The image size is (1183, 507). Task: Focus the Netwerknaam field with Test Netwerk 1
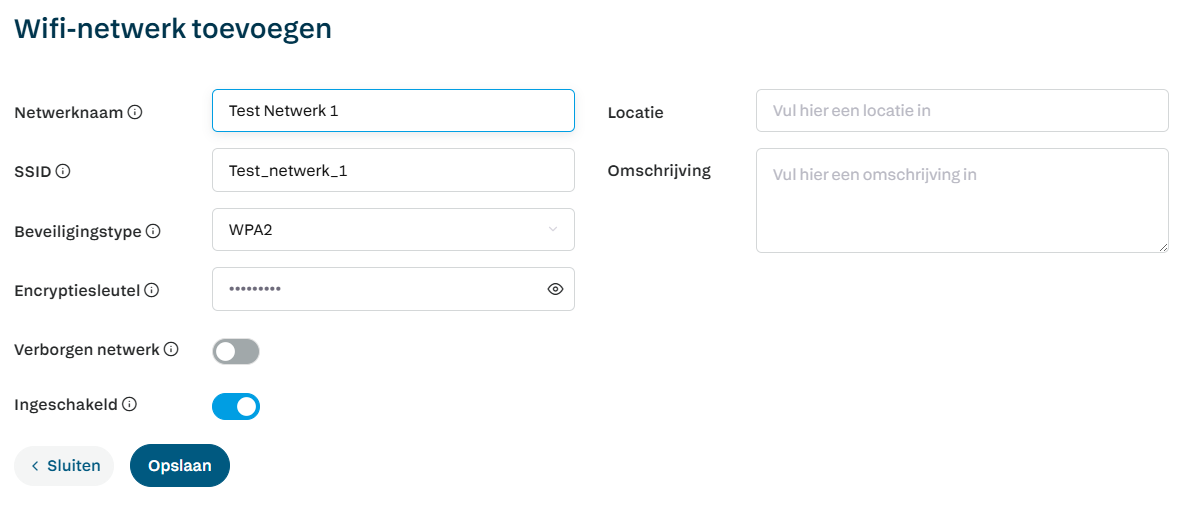click(x=393, y=111)
